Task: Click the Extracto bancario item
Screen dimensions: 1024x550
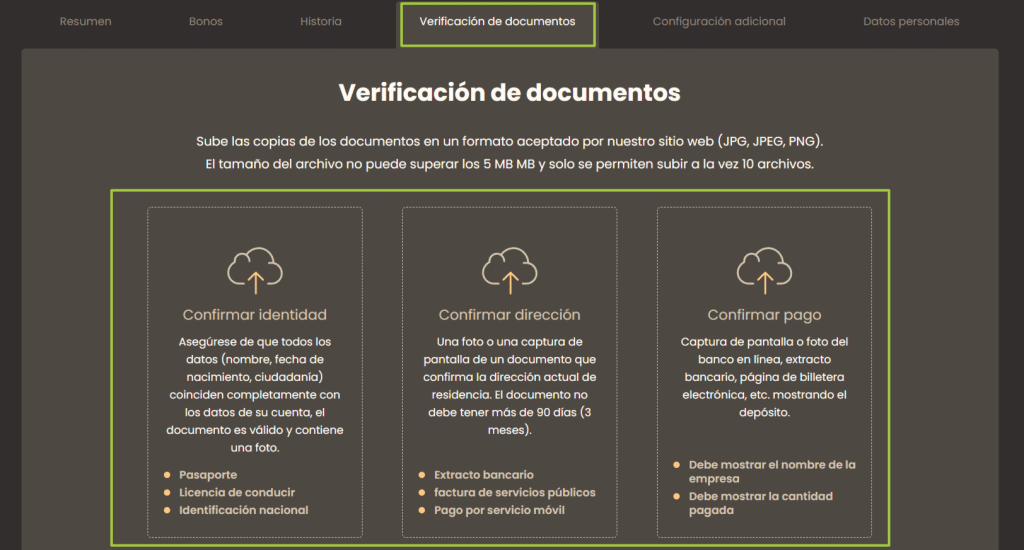Action: [x=484, y=475]
